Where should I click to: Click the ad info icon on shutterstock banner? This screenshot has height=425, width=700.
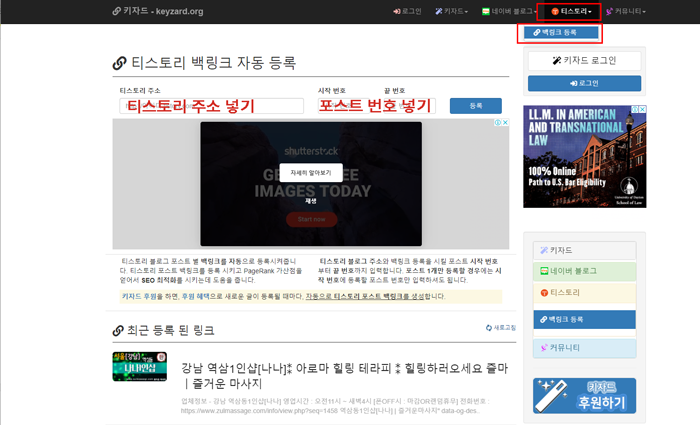(x=498, y=122)
